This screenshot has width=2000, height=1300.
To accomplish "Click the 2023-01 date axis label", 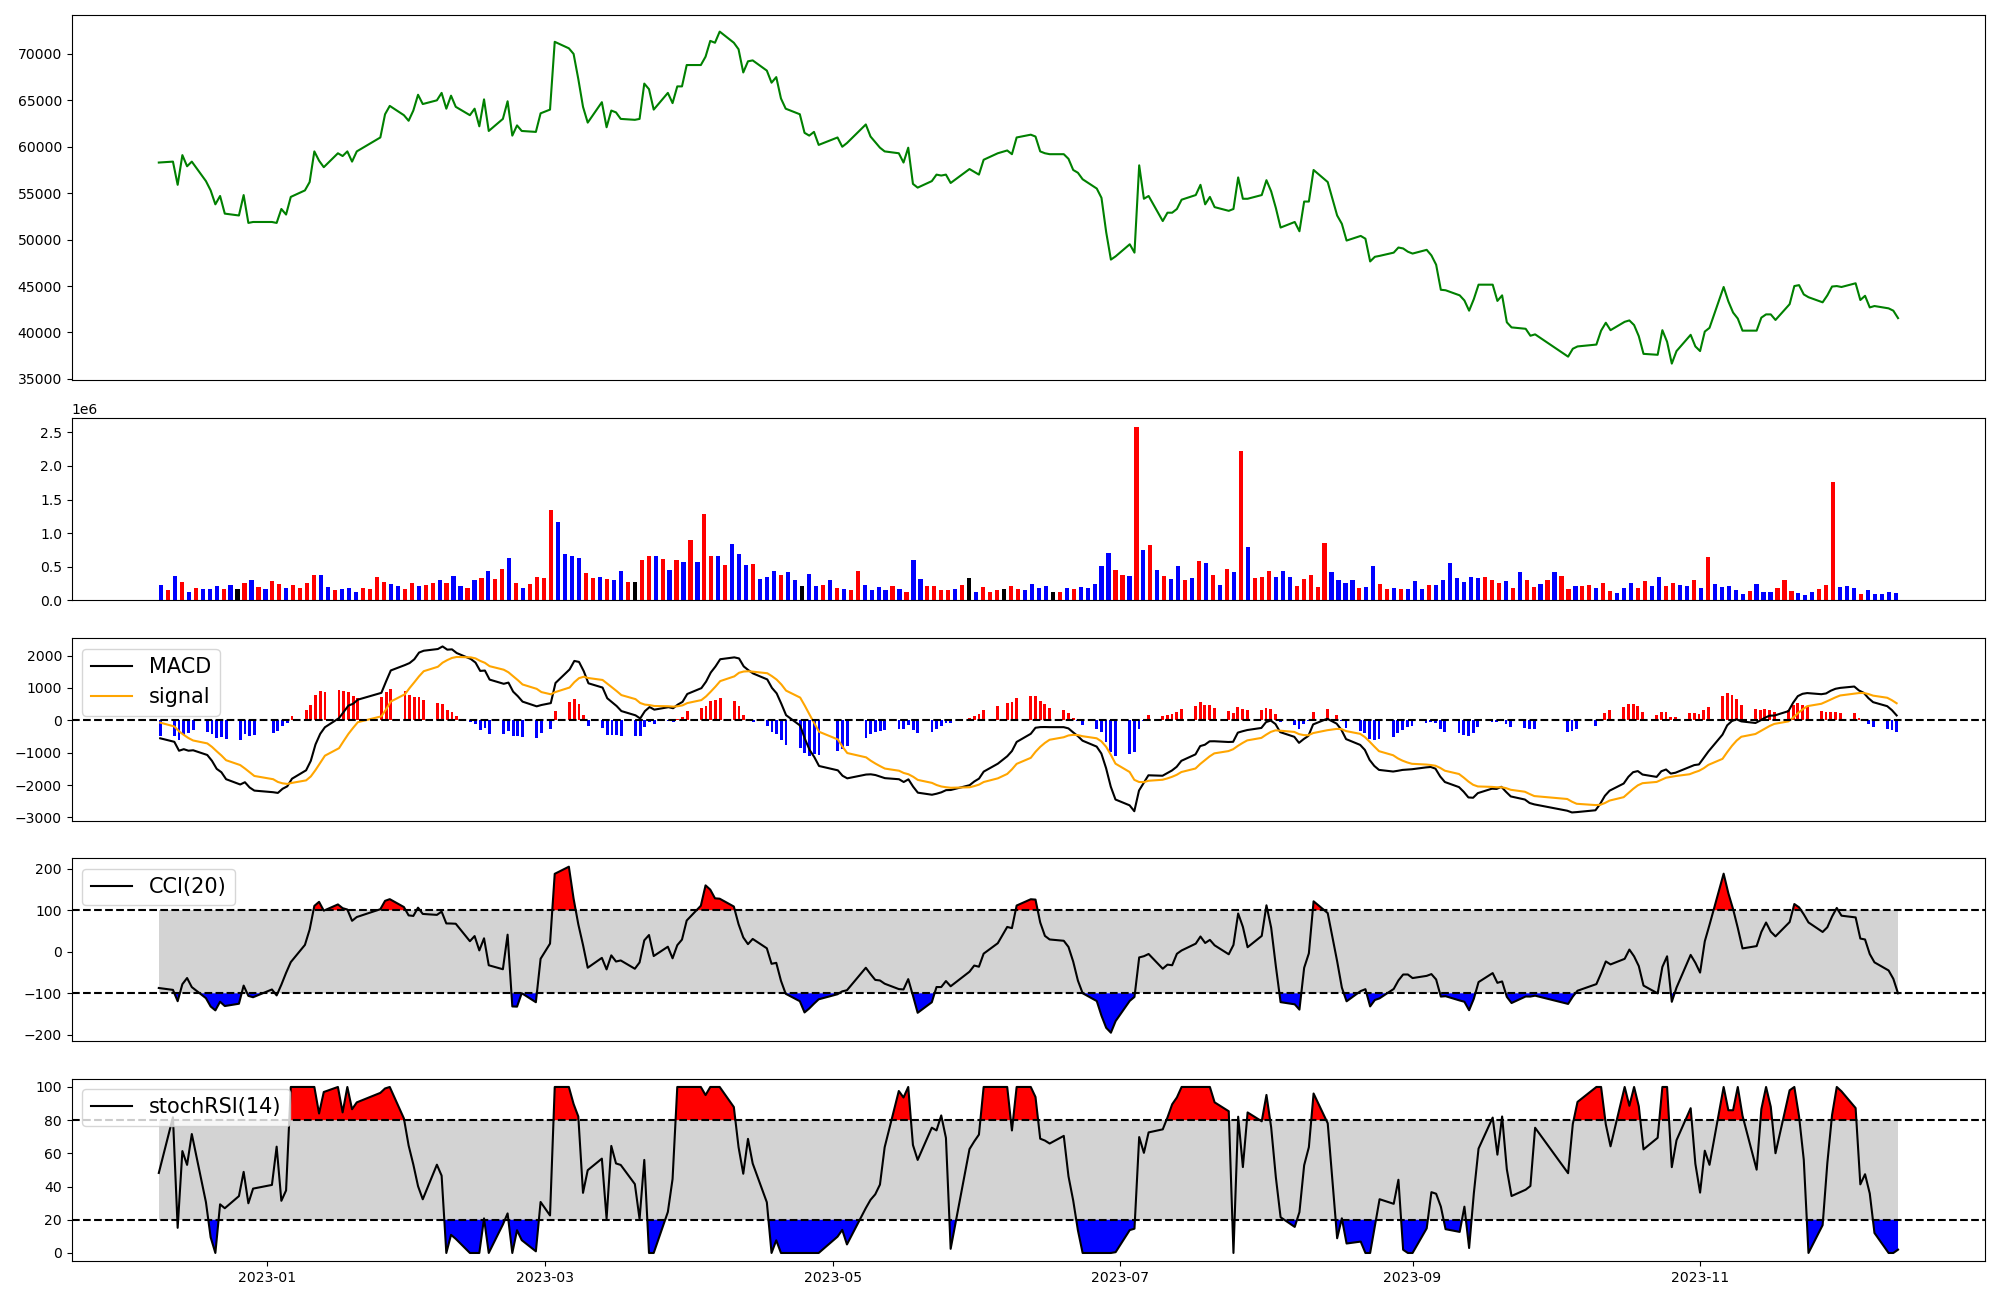I will click(x=267, y=1277).
